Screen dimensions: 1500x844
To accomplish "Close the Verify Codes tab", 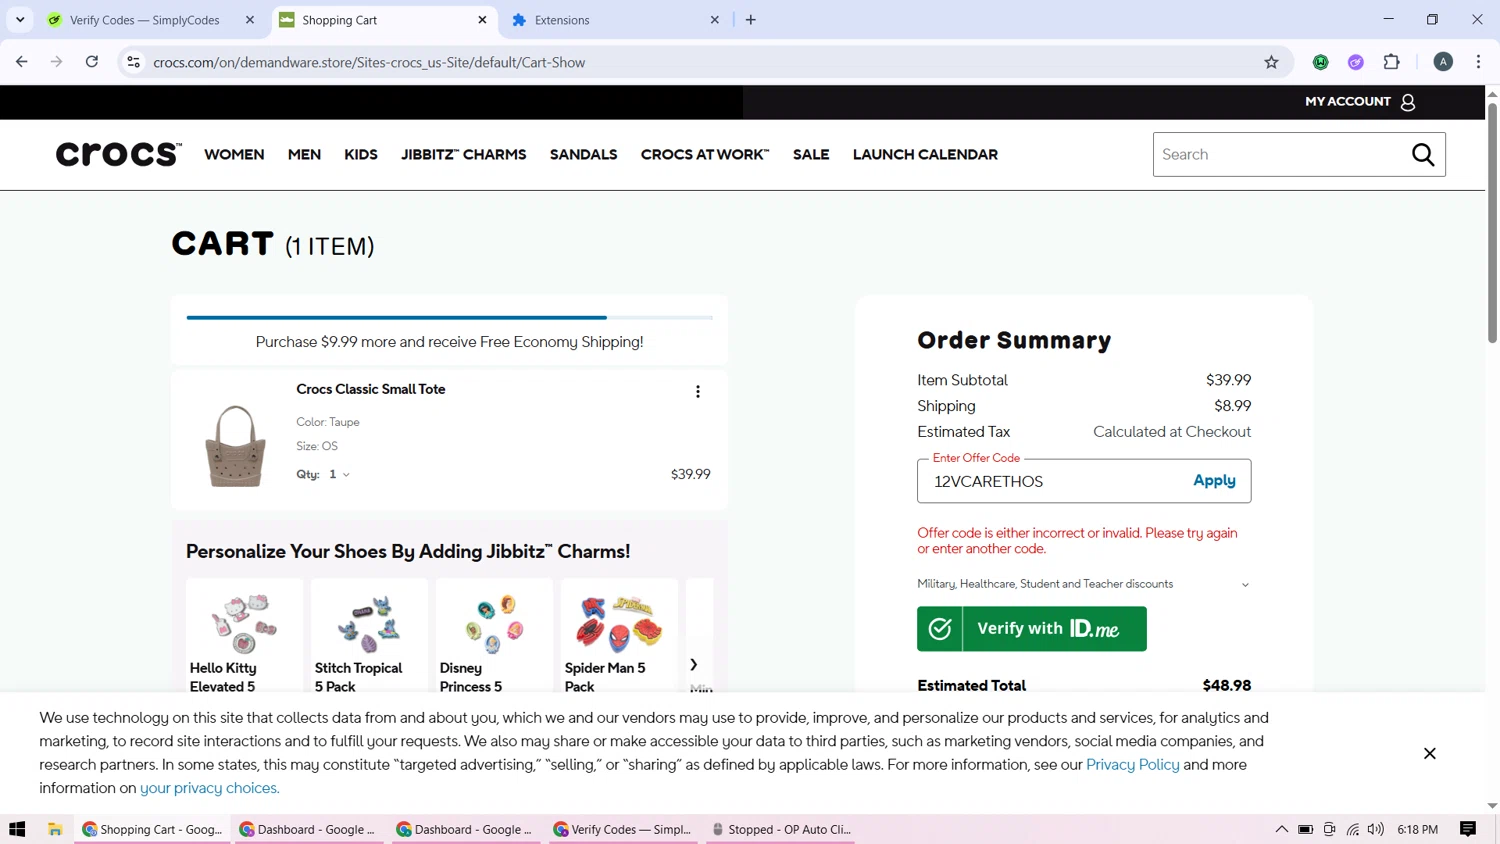I will coord(250,20).
